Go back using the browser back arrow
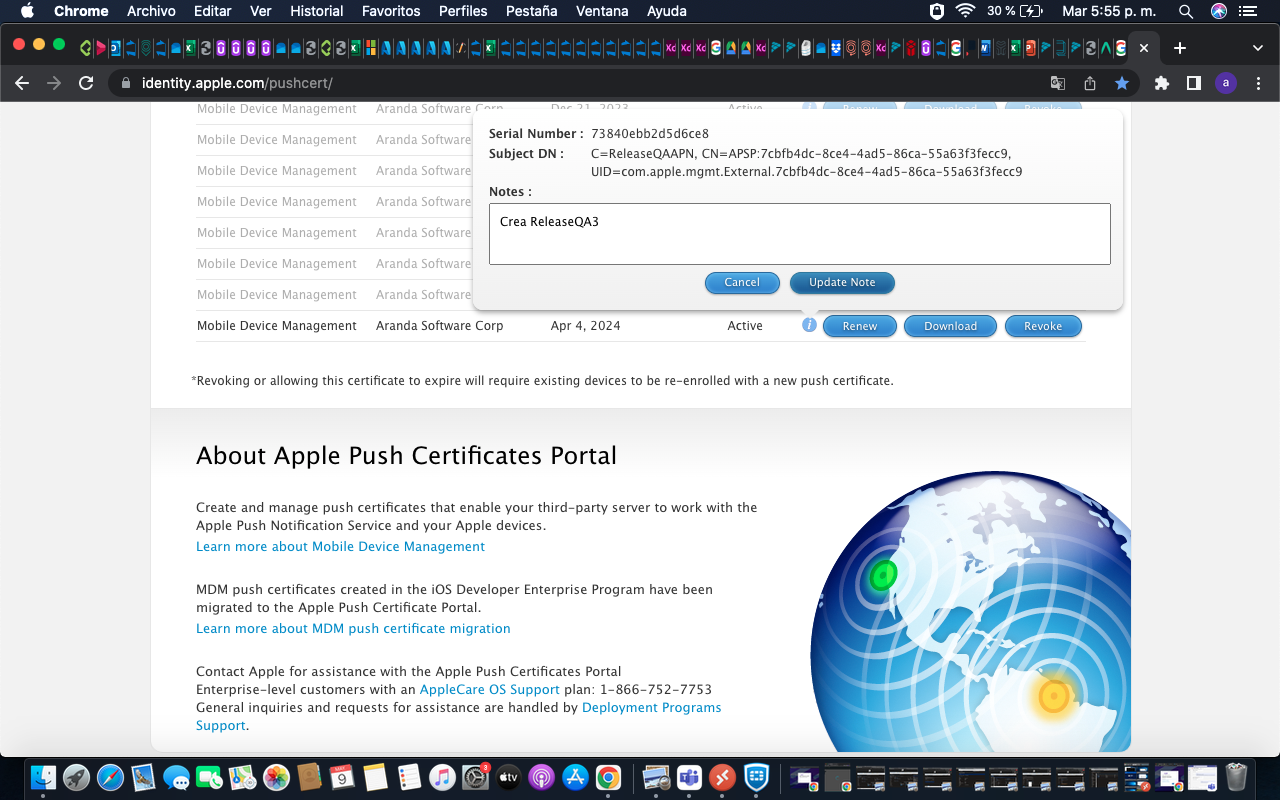This screenshot has width=1280, height=800. [22, 84]
